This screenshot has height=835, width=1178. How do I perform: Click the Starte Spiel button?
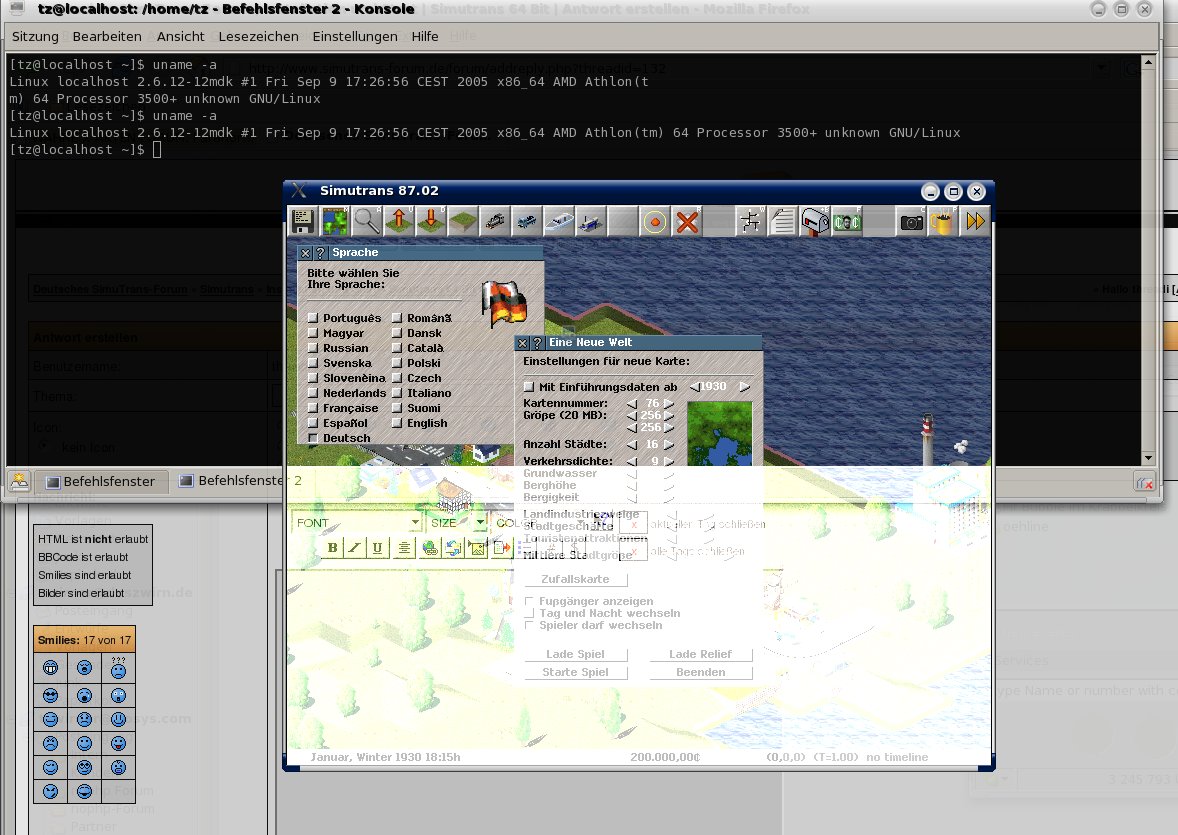[574, 672]
